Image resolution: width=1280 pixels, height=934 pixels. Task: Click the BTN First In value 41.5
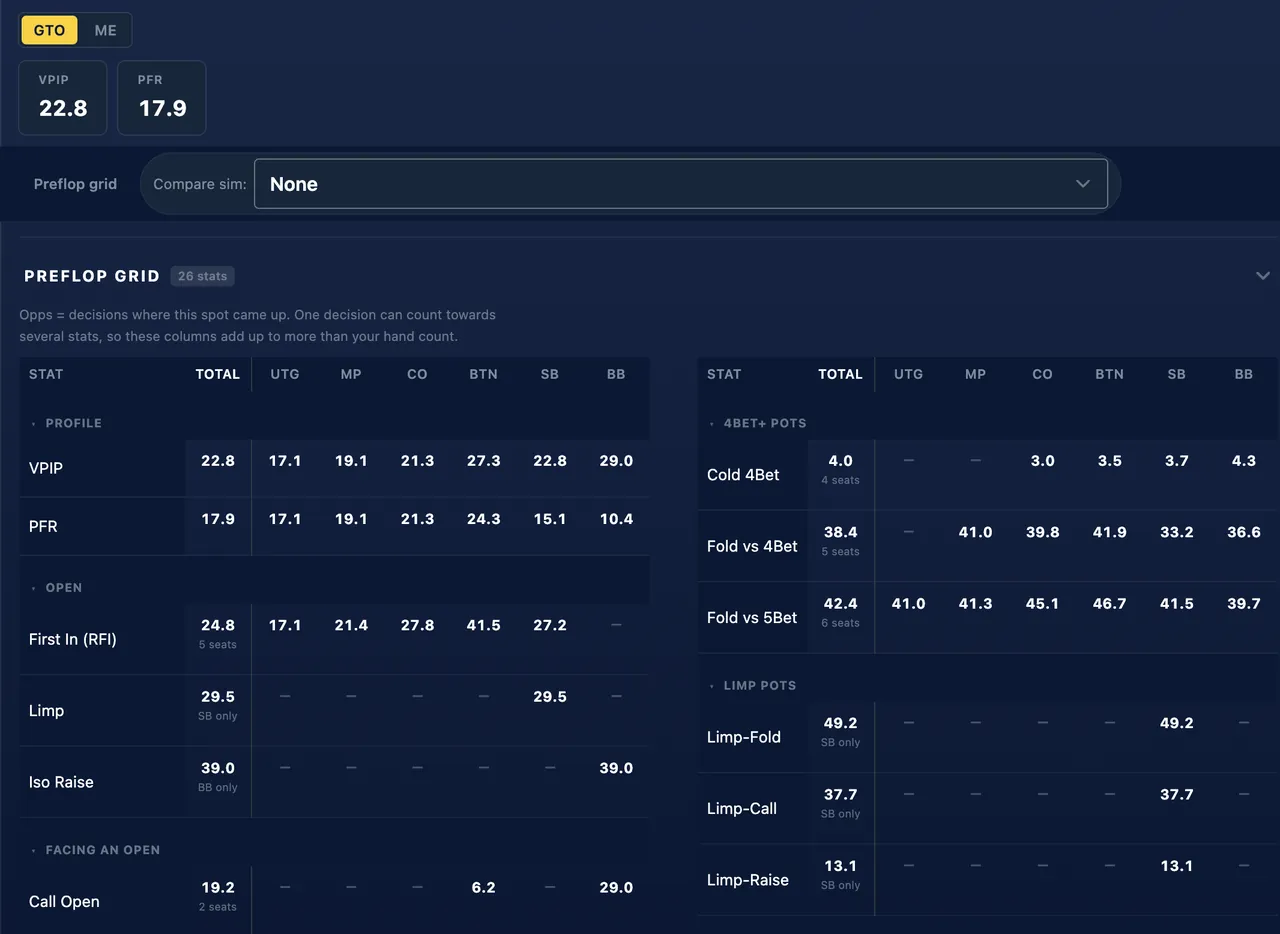tap(483, 625)
